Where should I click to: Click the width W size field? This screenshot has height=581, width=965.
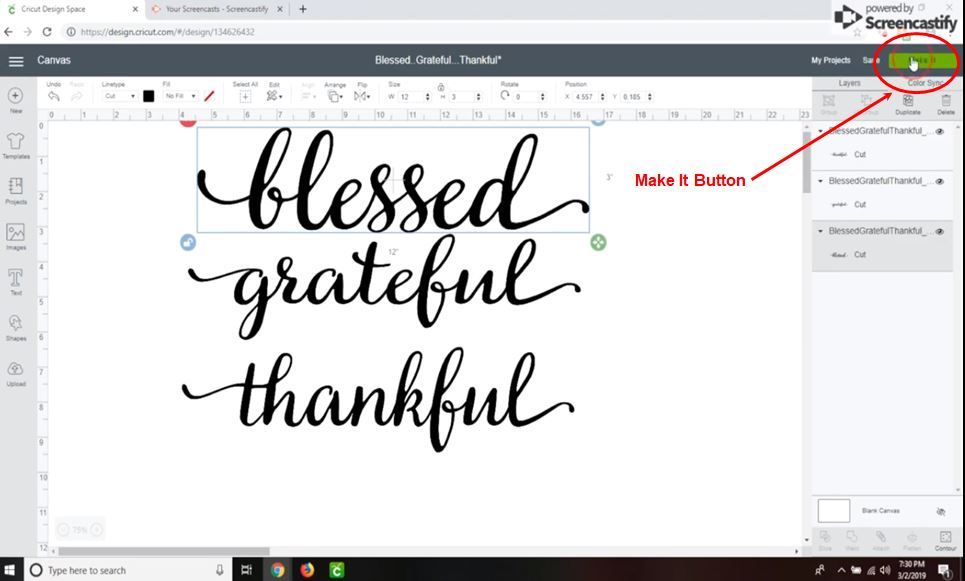point(414,97)
